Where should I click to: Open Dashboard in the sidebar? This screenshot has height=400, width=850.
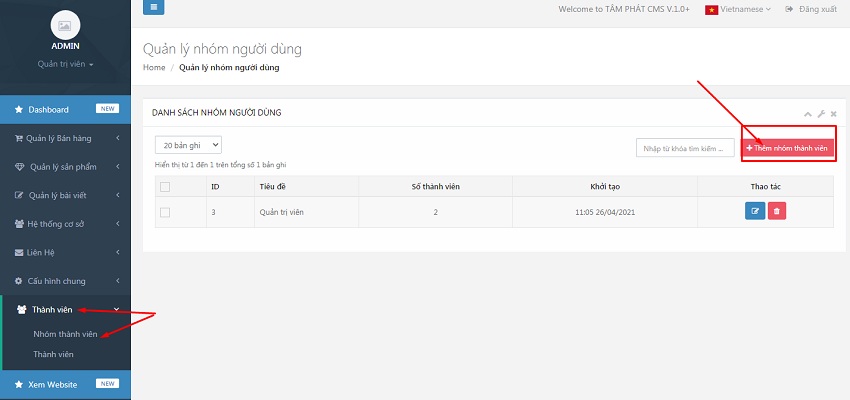click(x=49, y=109)
